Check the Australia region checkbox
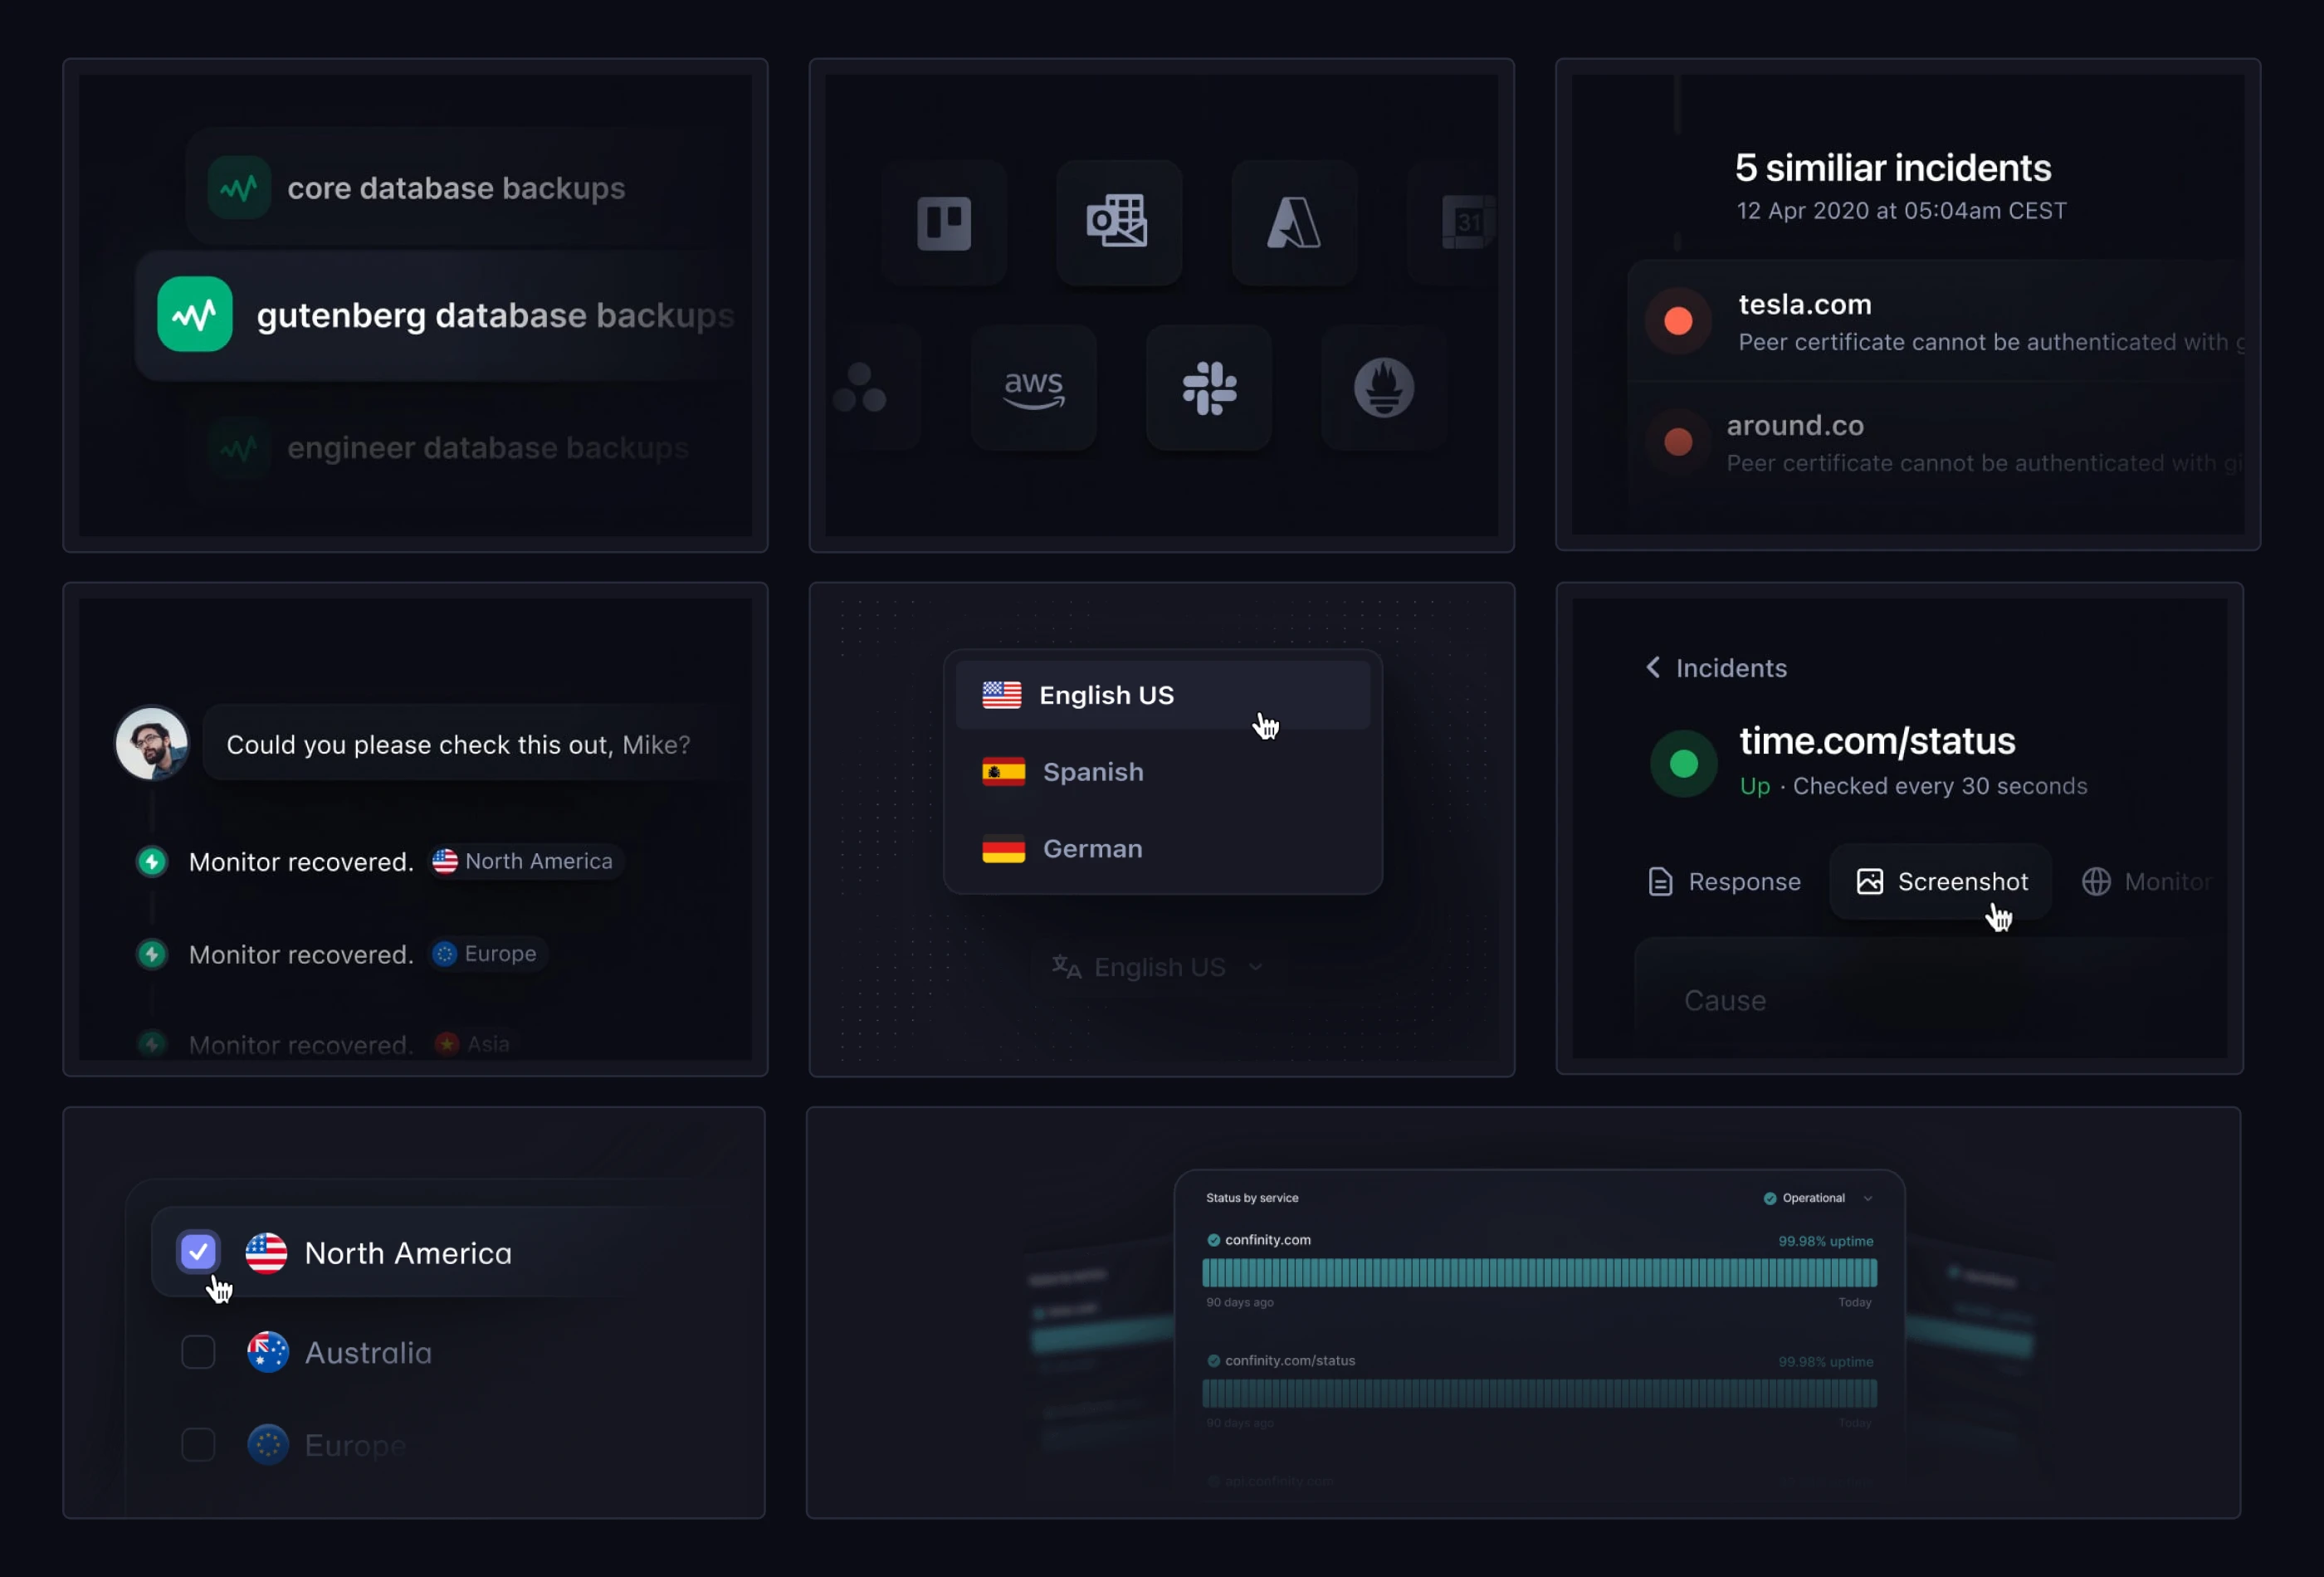This screenshot has height=1577, width=2324. (198, 1352)
